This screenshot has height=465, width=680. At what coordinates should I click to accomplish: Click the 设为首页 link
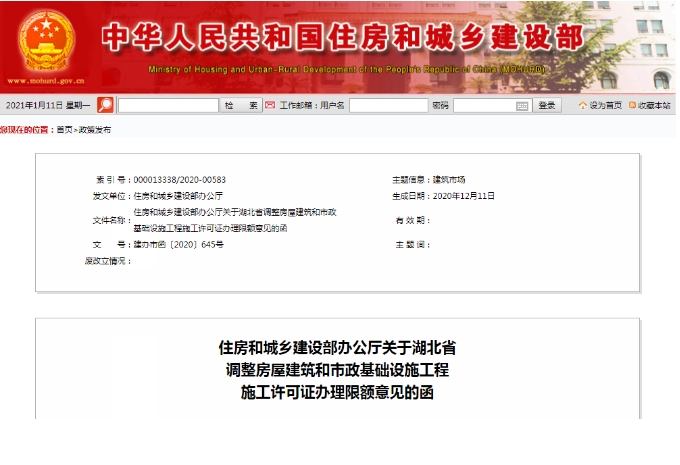(605, 105)
